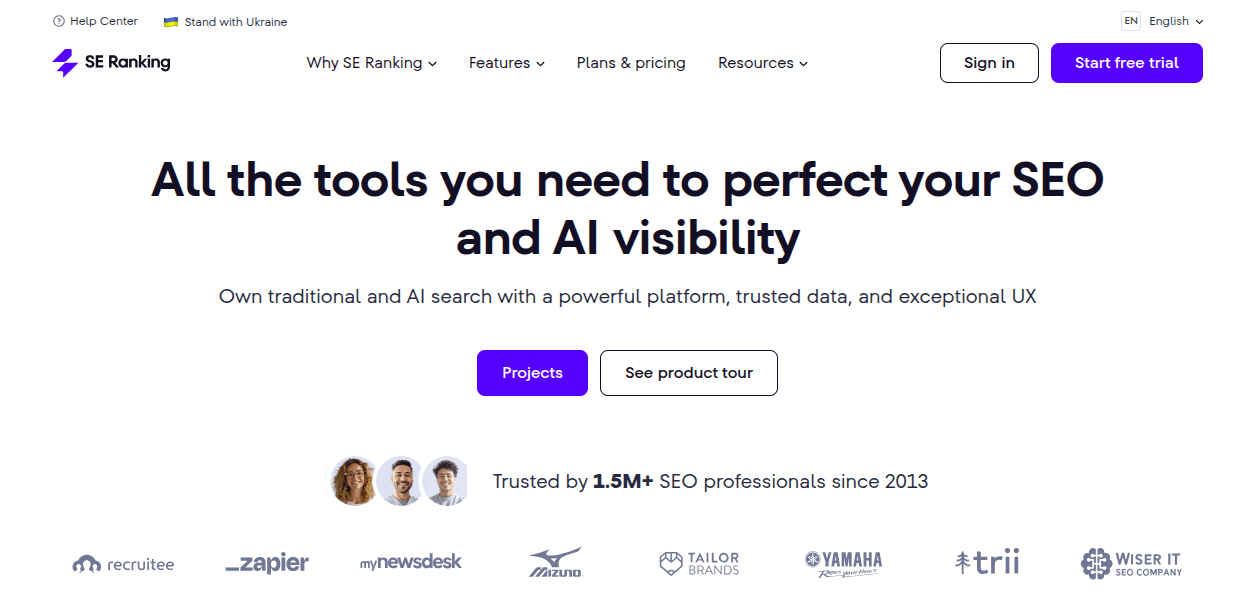Click the Recruitee logo
1254x606 pixels.
[x=123, y=564]
